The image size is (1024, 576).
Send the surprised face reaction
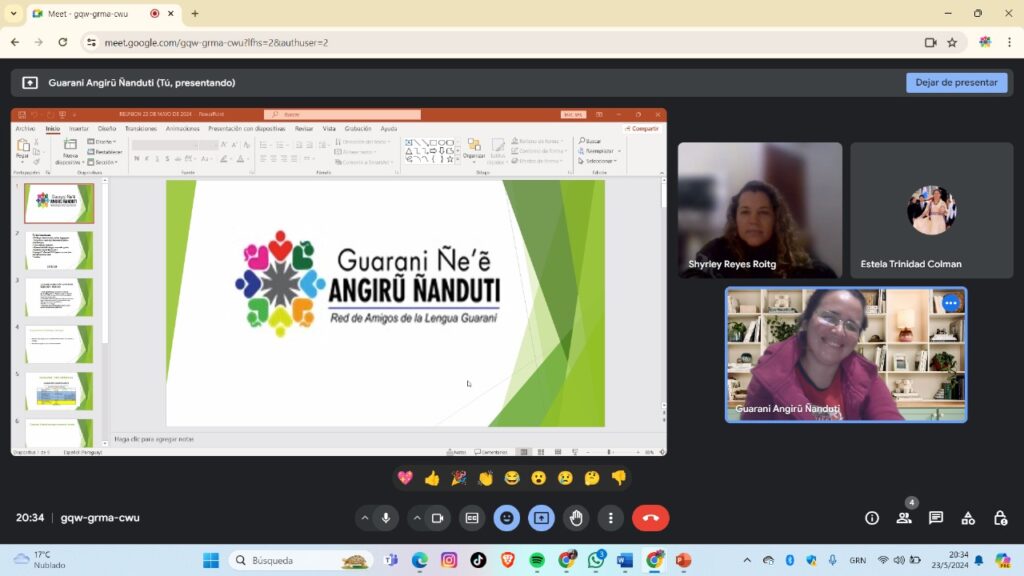click(x=539, y=478)
